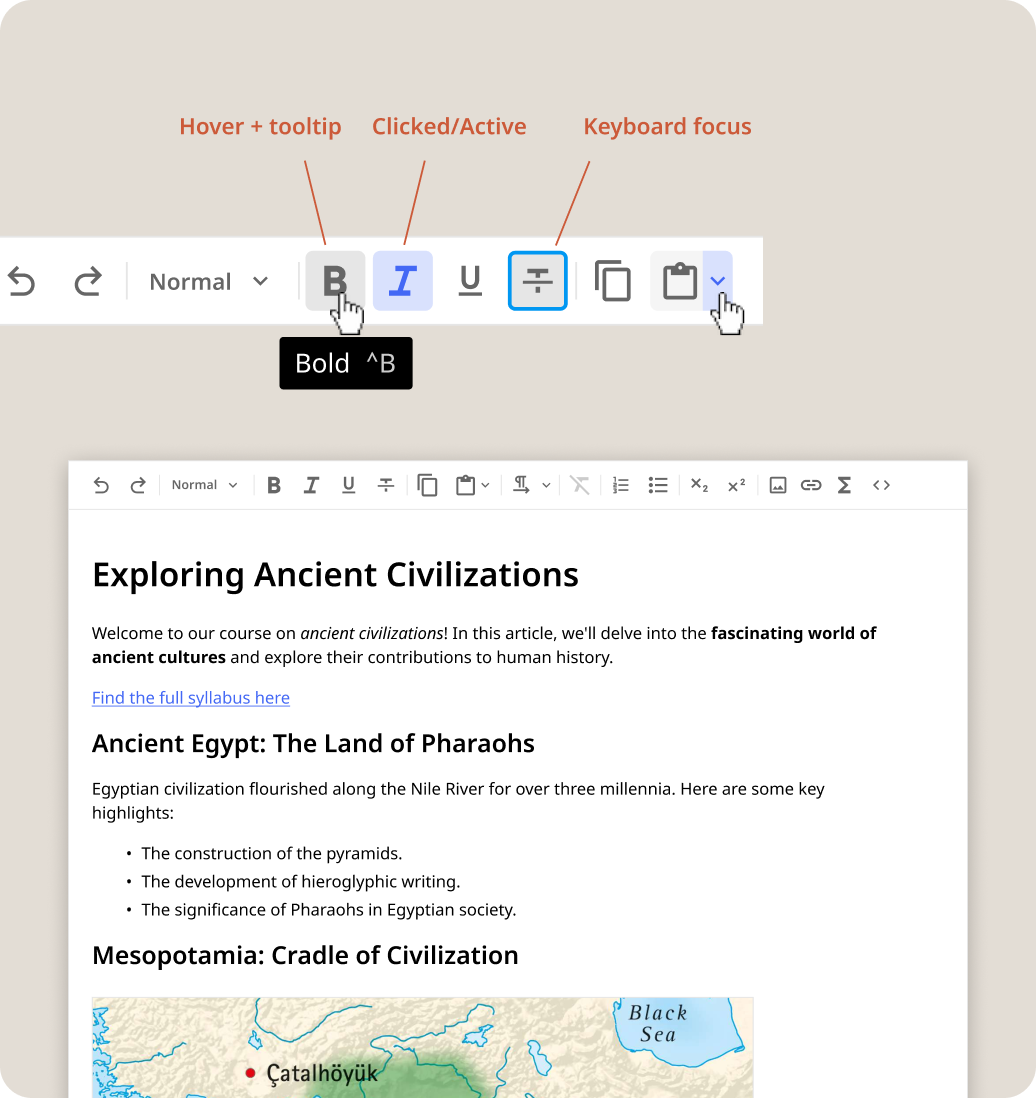Toggle the large hovered Bold button
Image resolution: width=1036 pixels, height=1098 pixels.
335,281
